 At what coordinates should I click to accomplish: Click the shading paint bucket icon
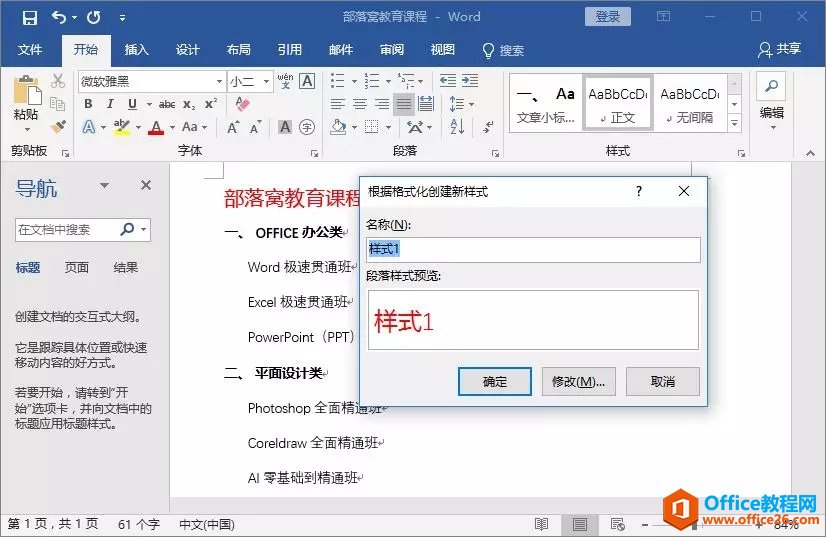tap(338, 127)
